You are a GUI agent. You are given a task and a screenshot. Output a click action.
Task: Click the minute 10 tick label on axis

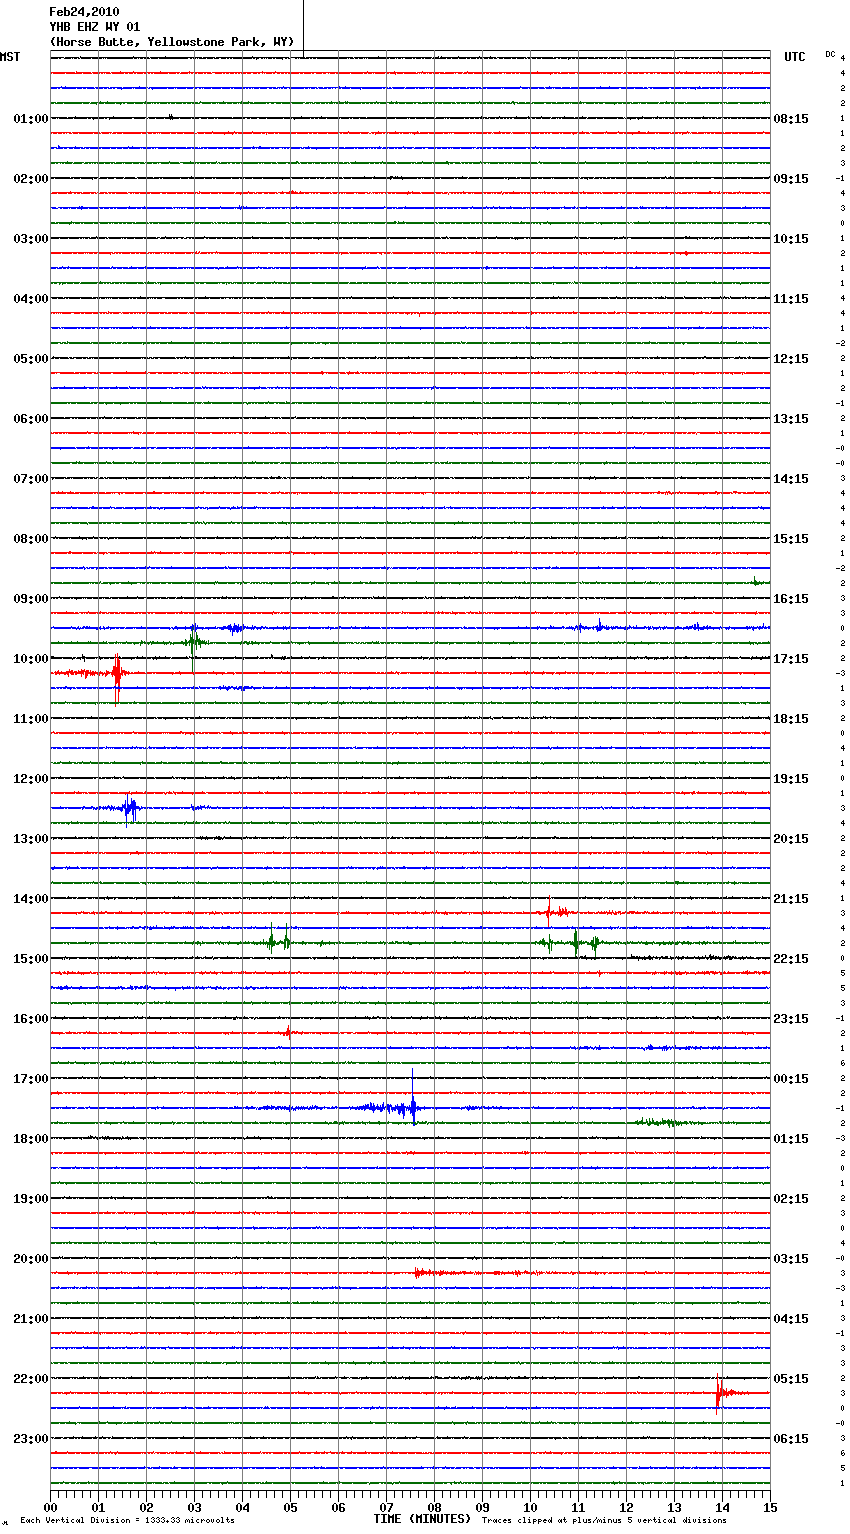(530, 1507)
